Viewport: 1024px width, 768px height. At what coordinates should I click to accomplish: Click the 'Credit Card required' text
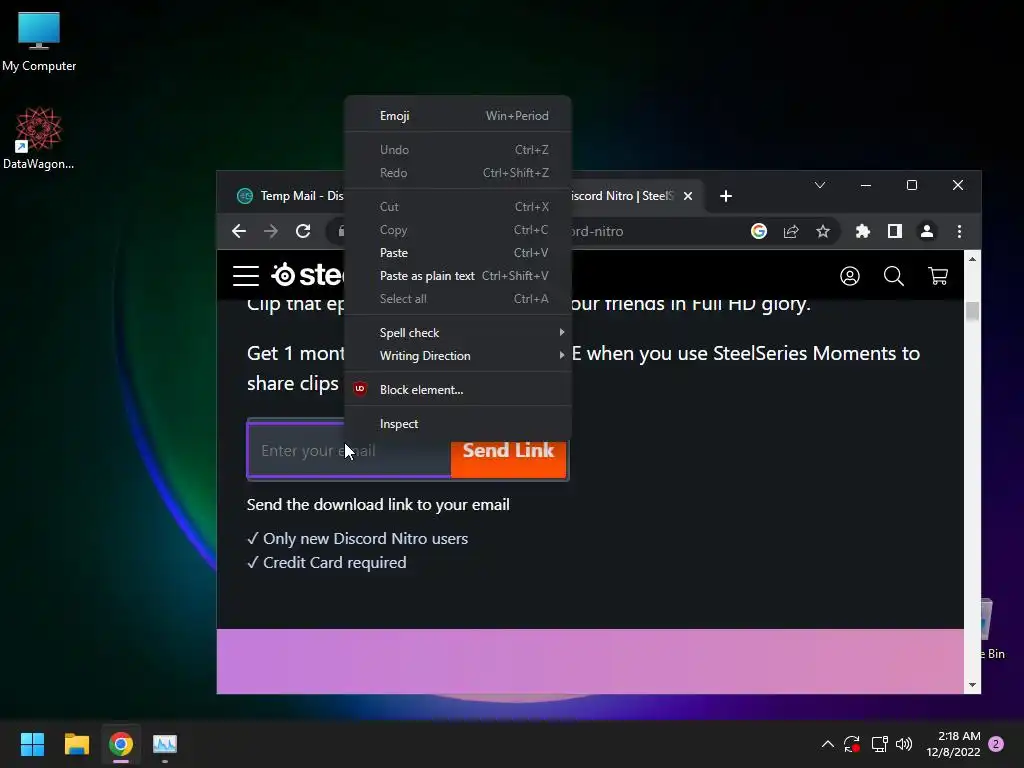(334, 563)
